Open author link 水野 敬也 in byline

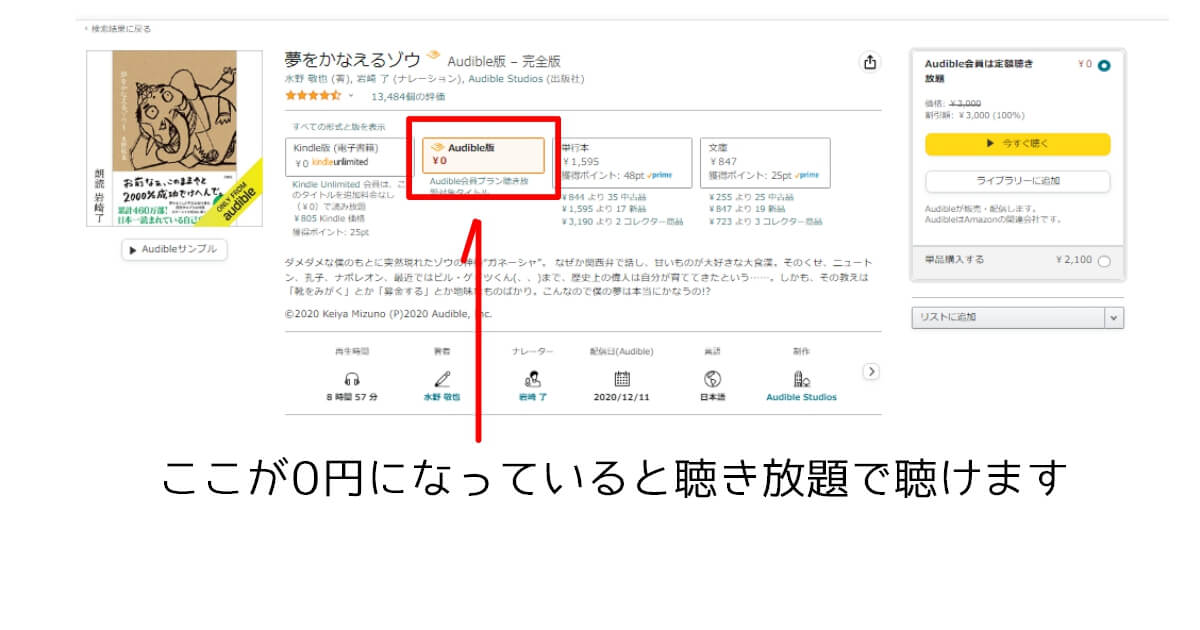305,78
